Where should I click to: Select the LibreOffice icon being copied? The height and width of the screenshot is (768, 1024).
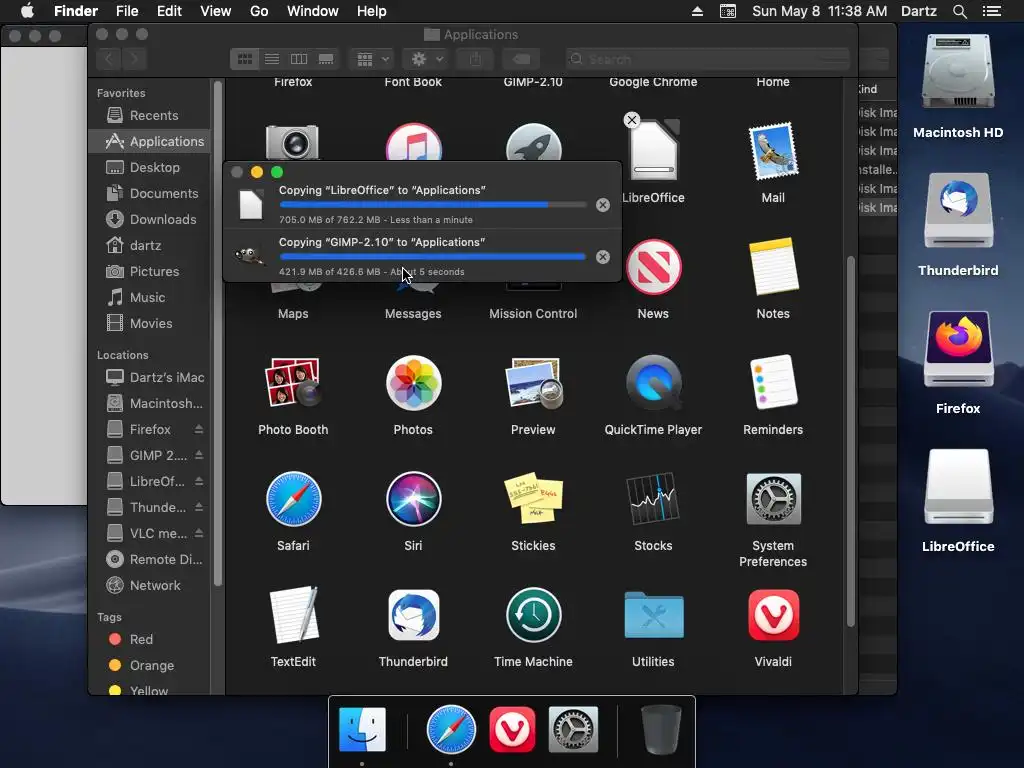[x=653, y=151]
